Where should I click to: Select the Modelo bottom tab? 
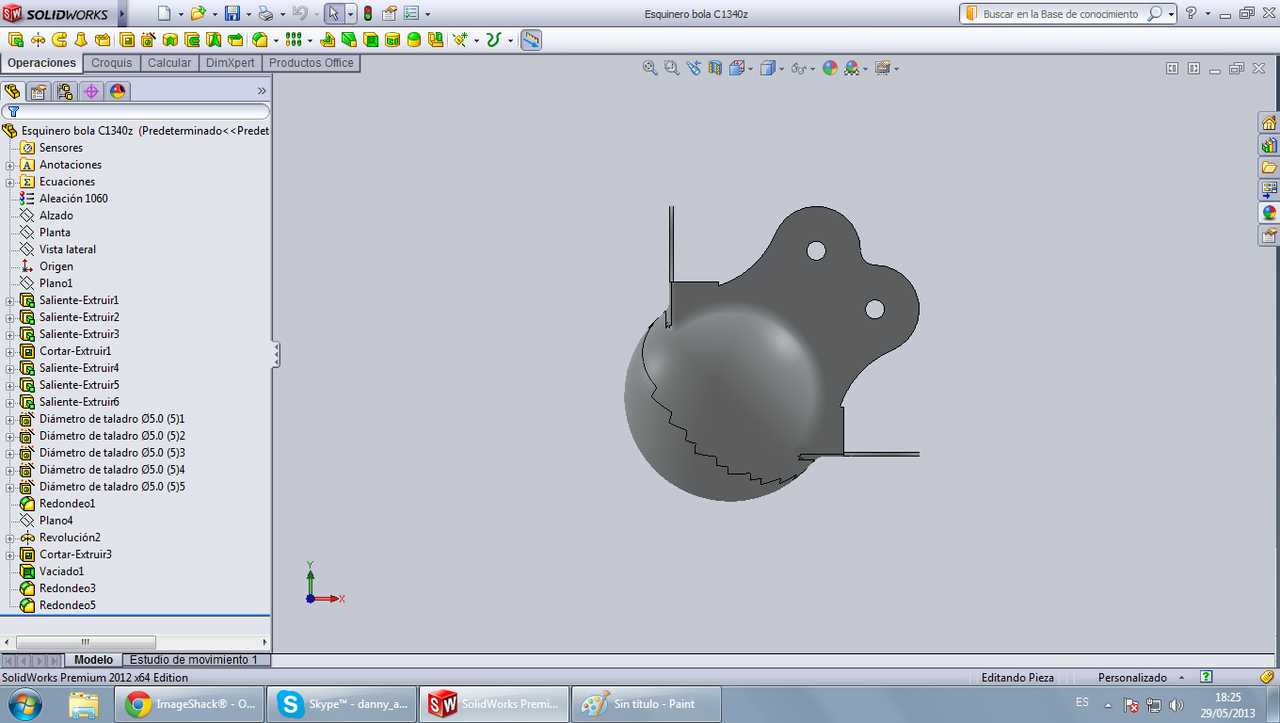[x=93, y=660]
